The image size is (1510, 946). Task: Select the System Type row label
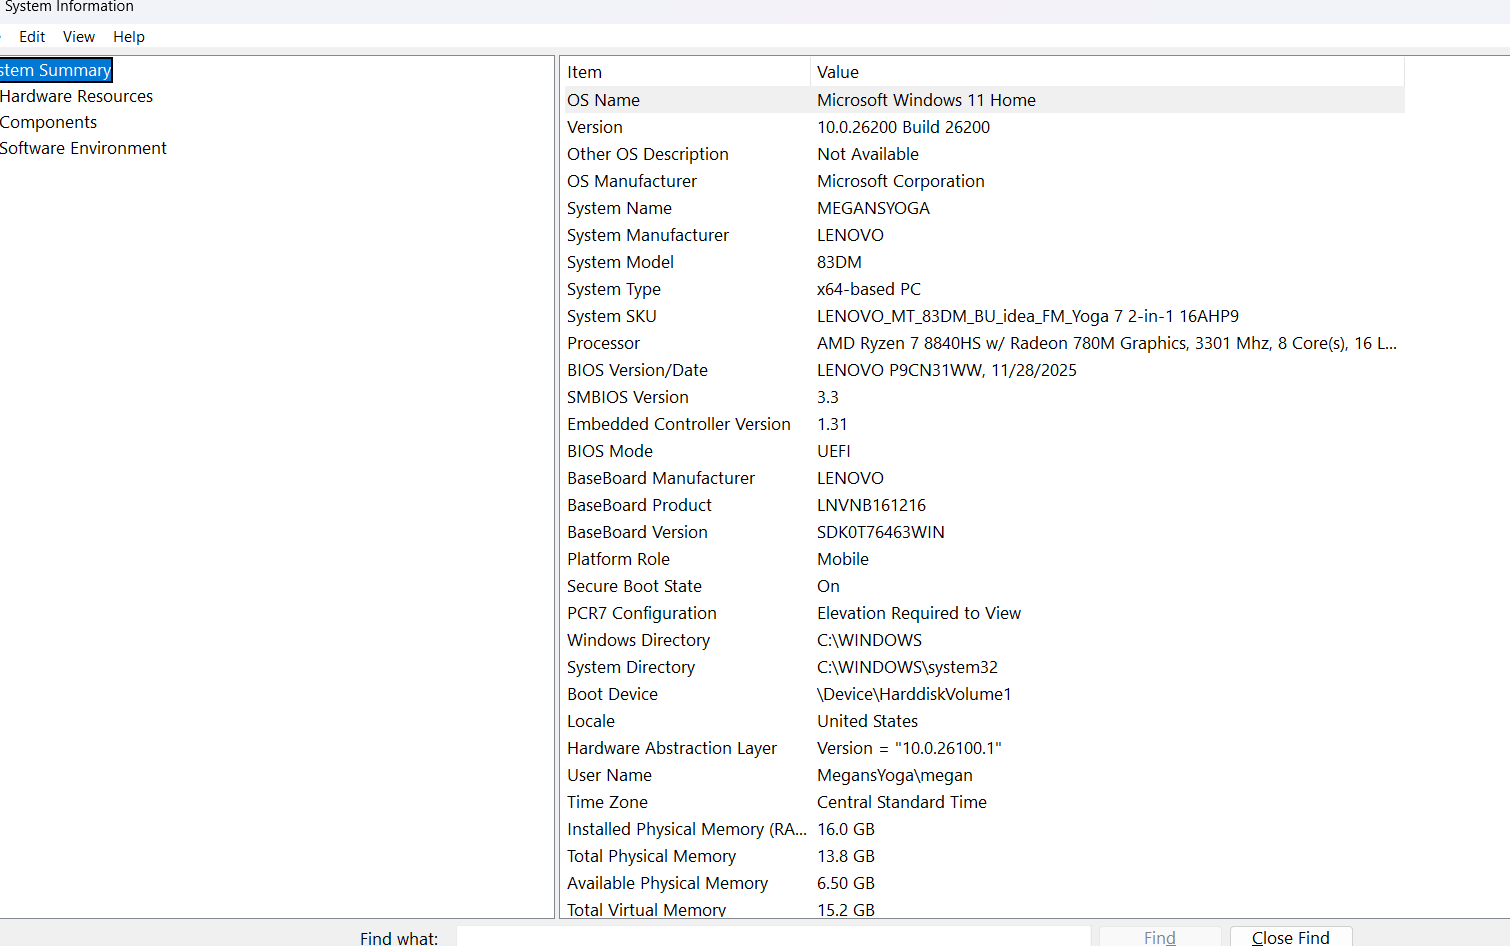(613, 289)
